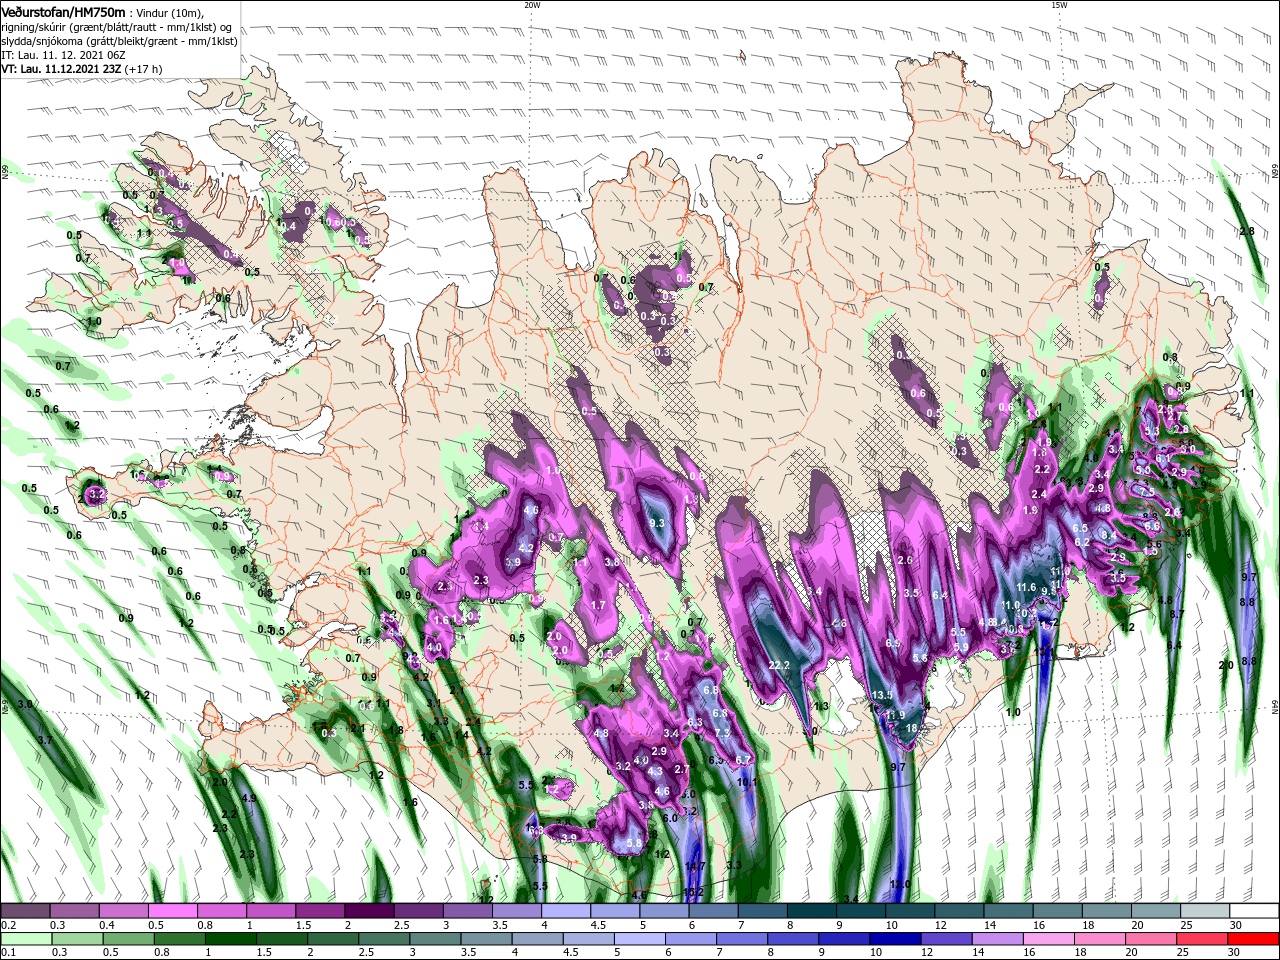The image size is (1280, 960).
Task: Click the 18.1 precipitation value on the south coast
Action: (x=916, y=730)
